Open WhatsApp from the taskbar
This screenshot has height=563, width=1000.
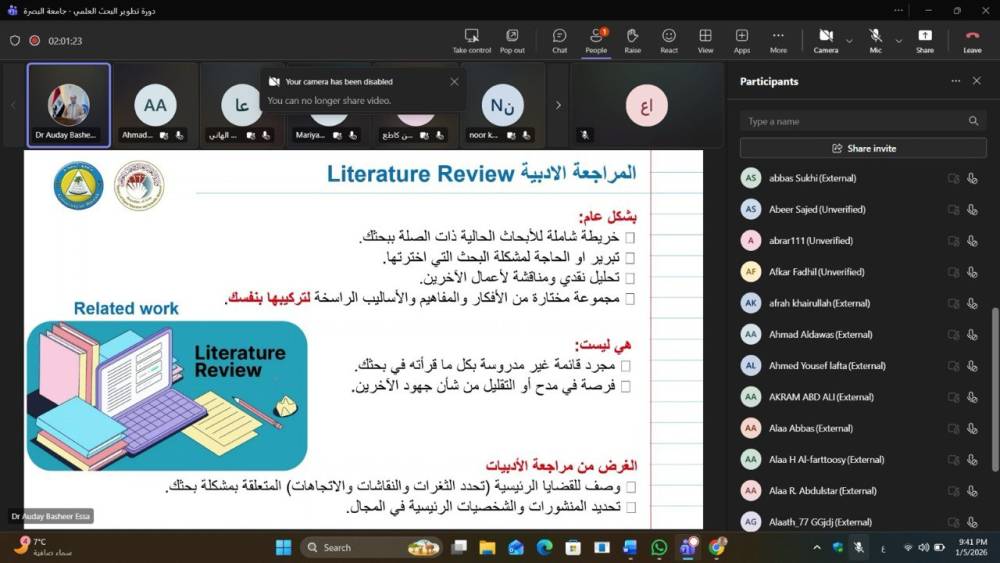659,547
